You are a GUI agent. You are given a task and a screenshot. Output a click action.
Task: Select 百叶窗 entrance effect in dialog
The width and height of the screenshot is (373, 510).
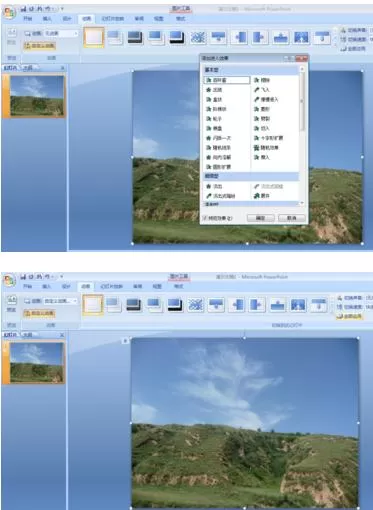[227, 80]
